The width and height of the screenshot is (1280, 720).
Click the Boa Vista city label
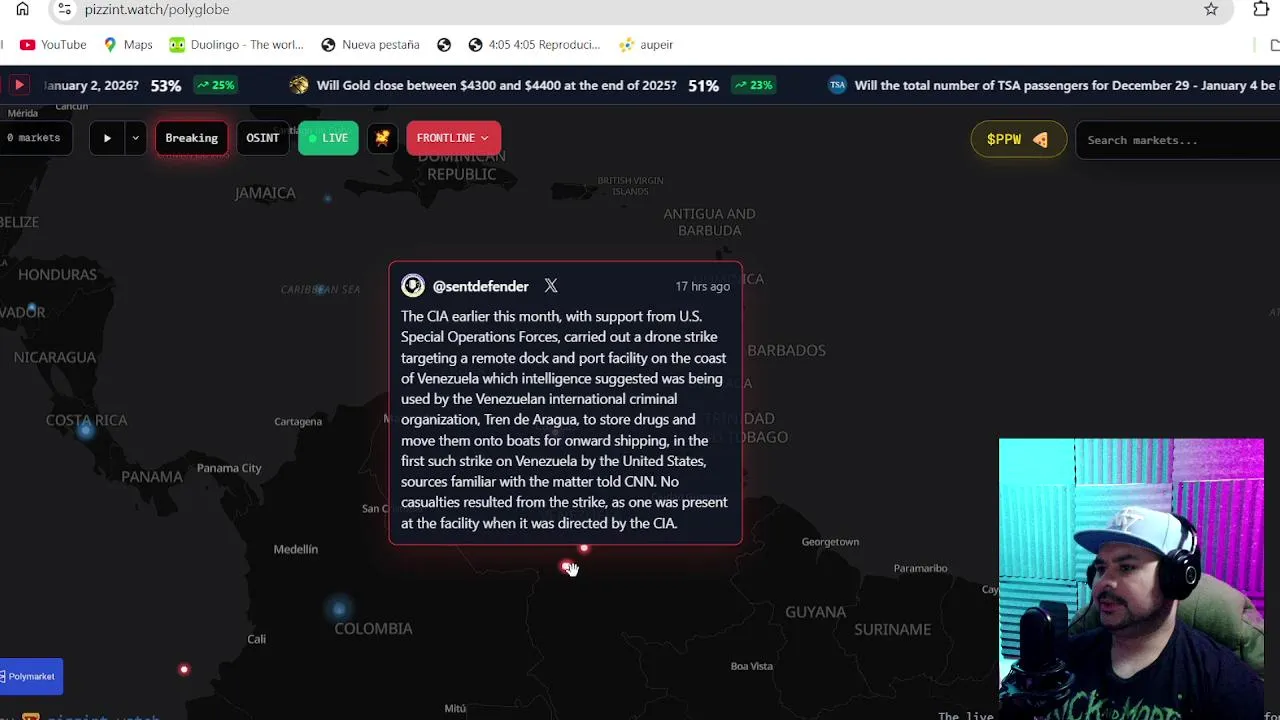point(752,666)
